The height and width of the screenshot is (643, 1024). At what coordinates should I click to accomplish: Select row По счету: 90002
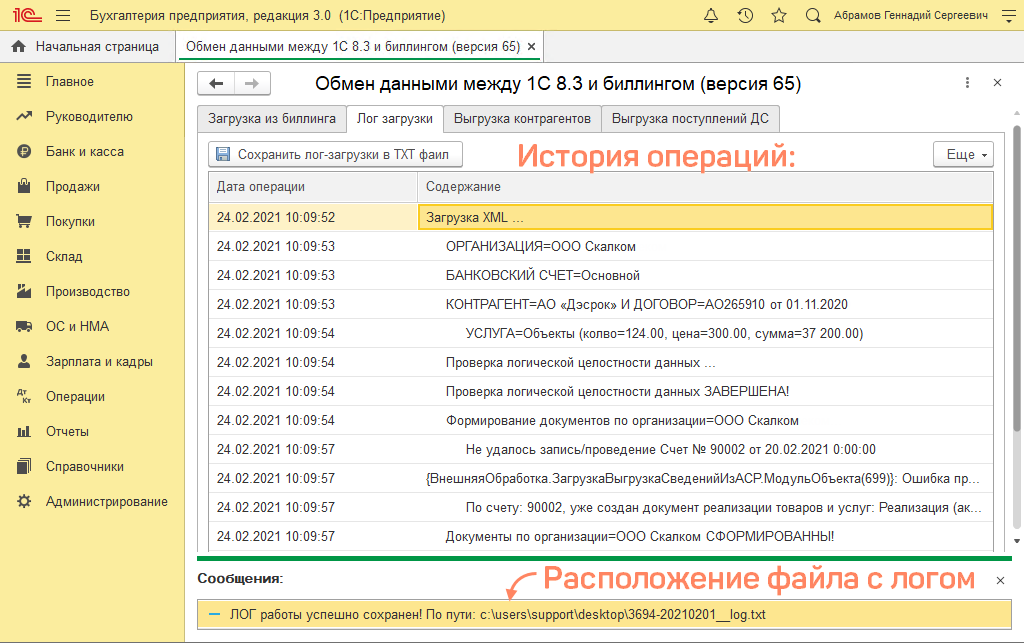(601, 507)
